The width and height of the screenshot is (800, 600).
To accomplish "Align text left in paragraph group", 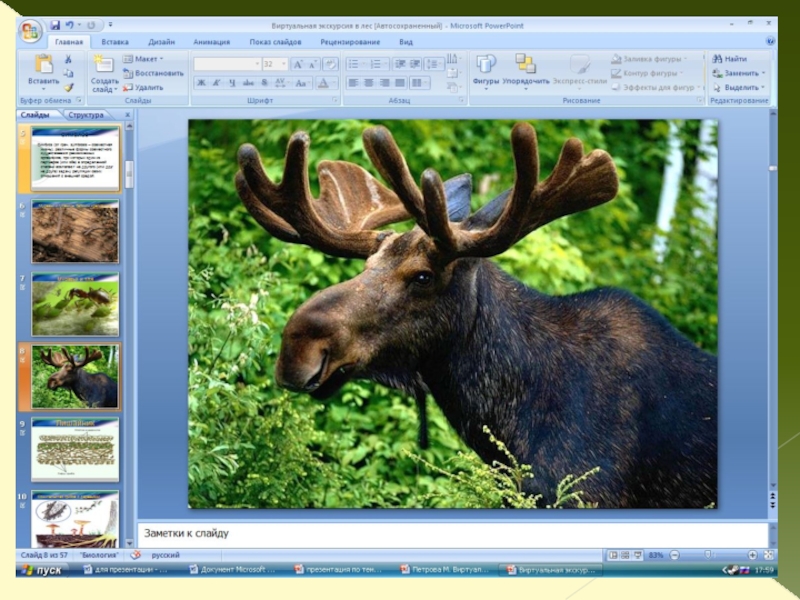I will click(x=354, y=83).
